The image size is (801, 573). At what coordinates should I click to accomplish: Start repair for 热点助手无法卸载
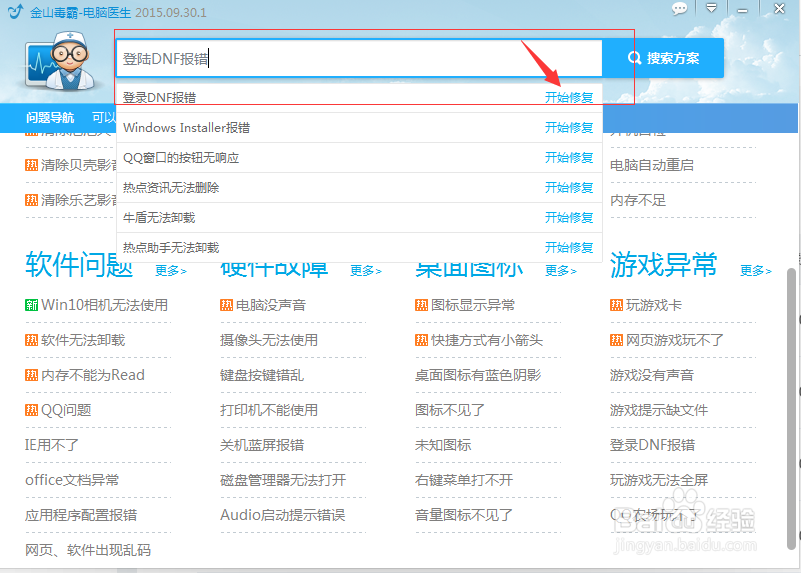569,248
